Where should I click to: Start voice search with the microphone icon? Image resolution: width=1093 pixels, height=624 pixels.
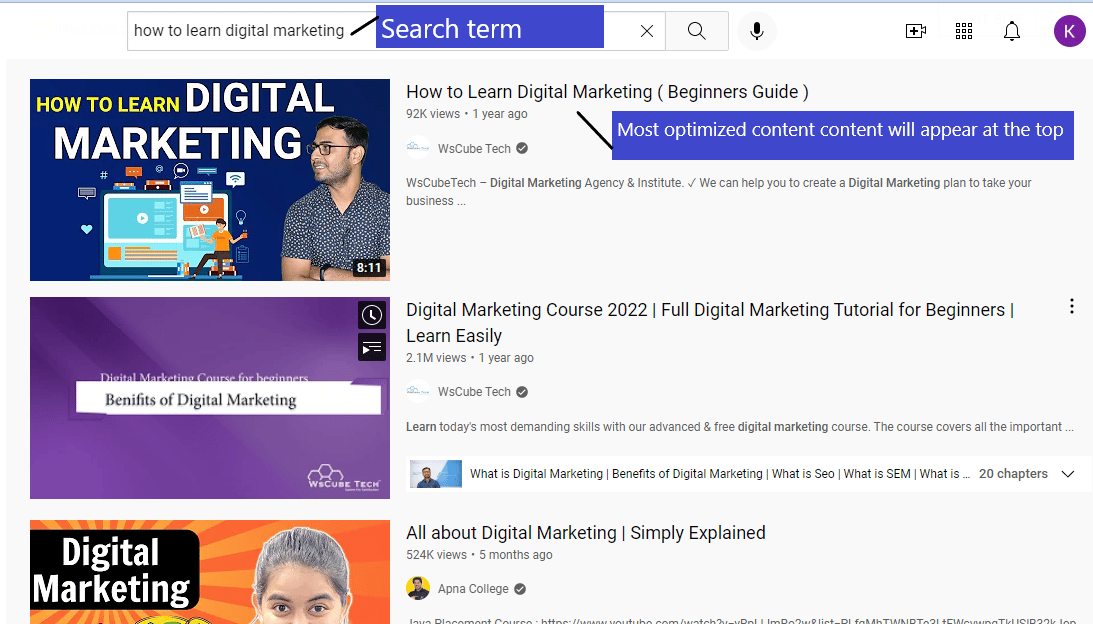point(756,31)
